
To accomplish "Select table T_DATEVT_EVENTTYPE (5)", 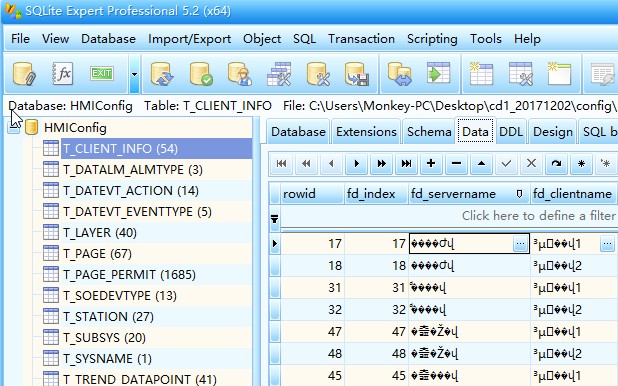I will 137,211.
